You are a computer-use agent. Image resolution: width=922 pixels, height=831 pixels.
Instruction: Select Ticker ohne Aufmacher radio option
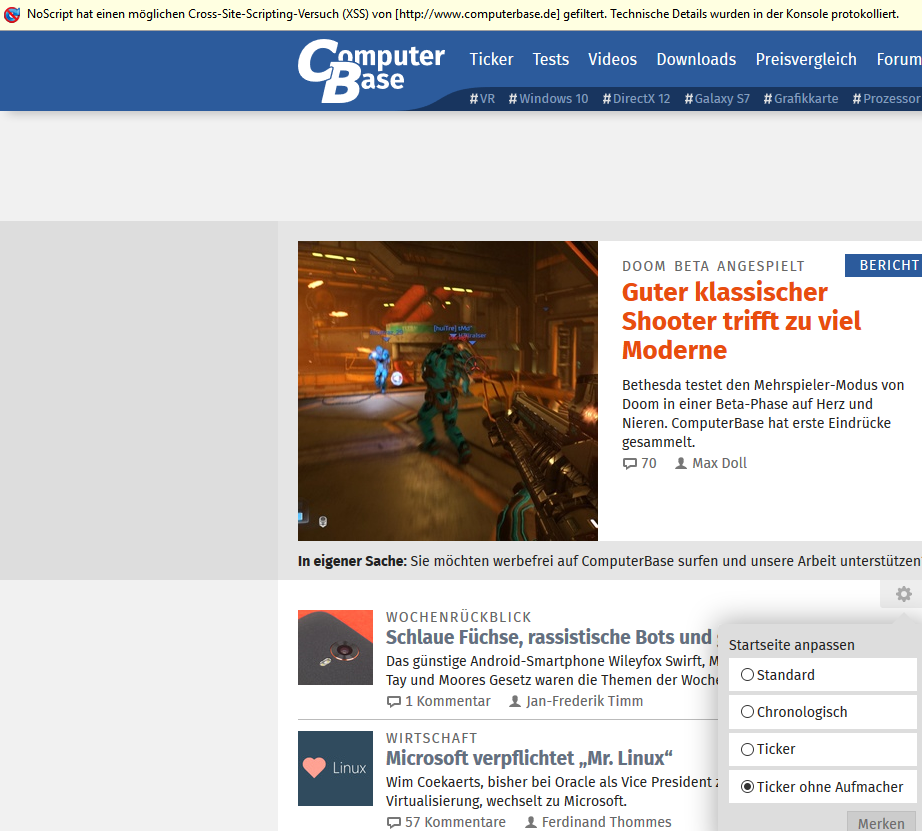[747, 787]
